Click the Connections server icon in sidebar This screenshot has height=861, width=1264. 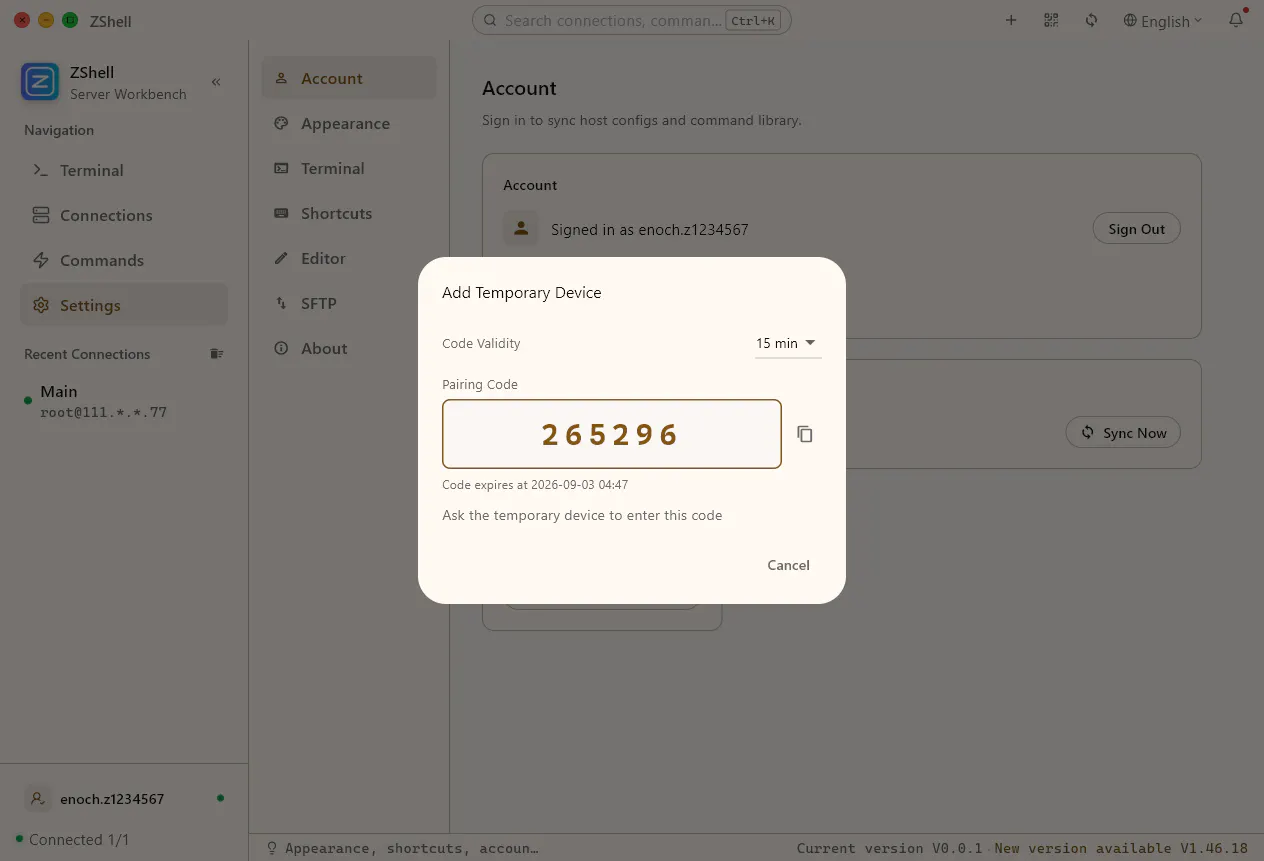pos(41,215)
